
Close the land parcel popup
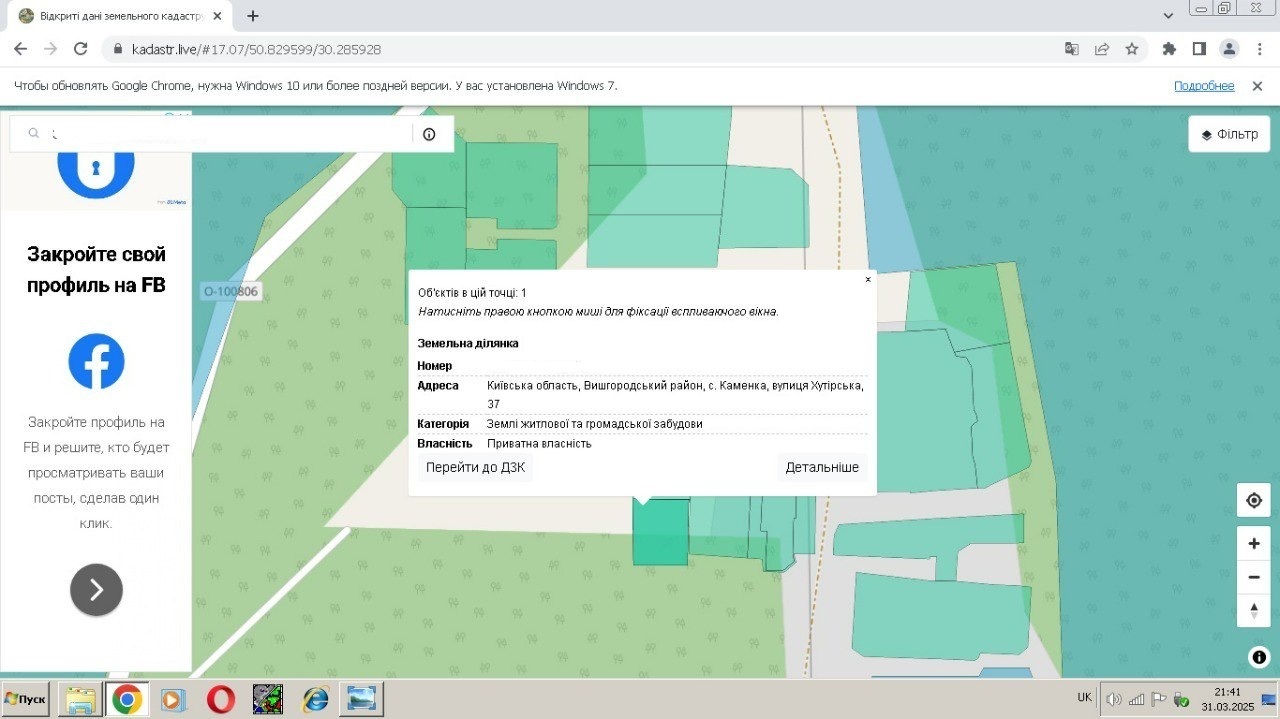pyautogui.click(x=867, y=280)
